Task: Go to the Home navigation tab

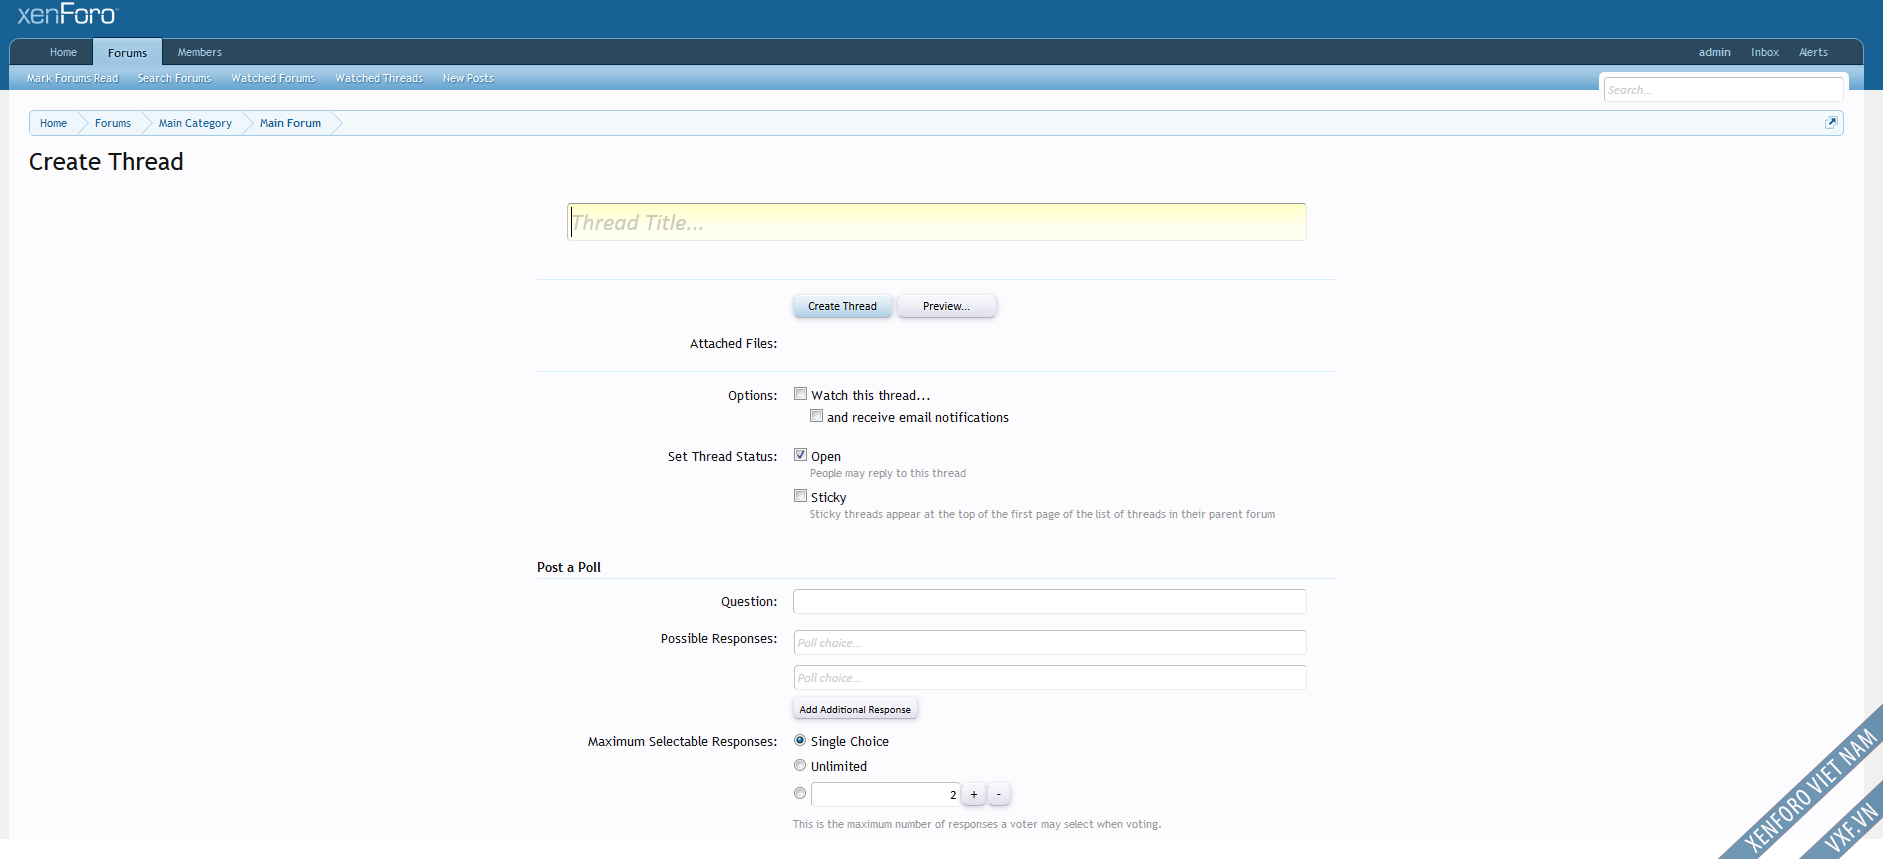Action: [63, 52]
